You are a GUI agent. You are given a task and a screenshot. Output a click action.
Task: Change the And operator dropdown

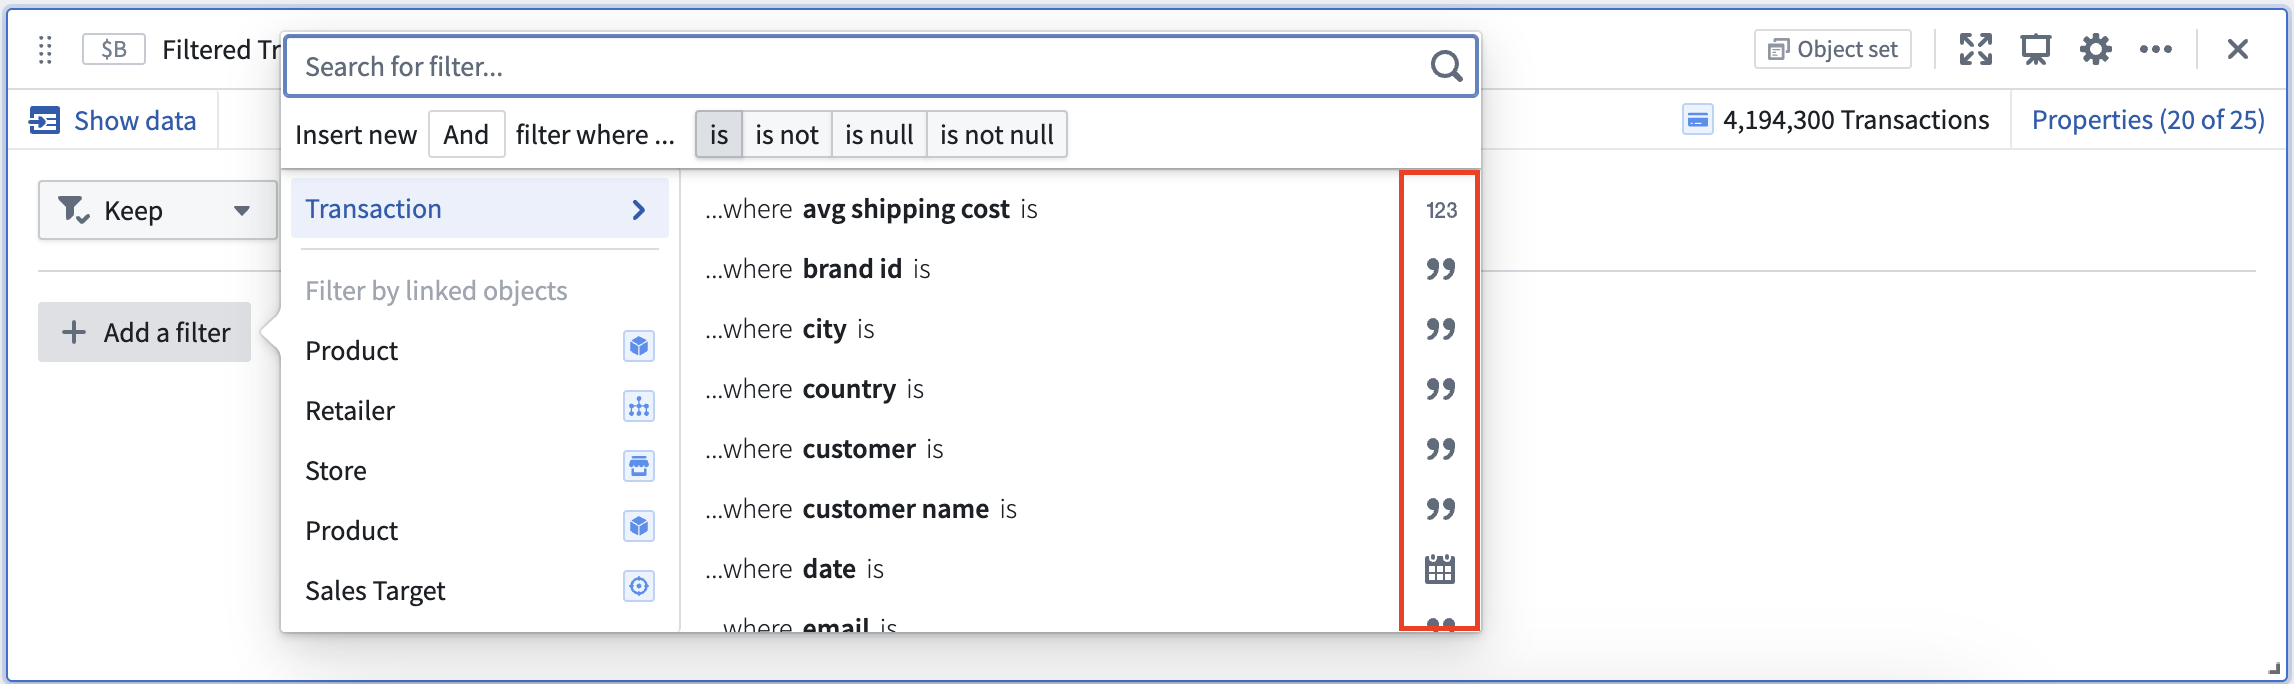tap(466, 134)
